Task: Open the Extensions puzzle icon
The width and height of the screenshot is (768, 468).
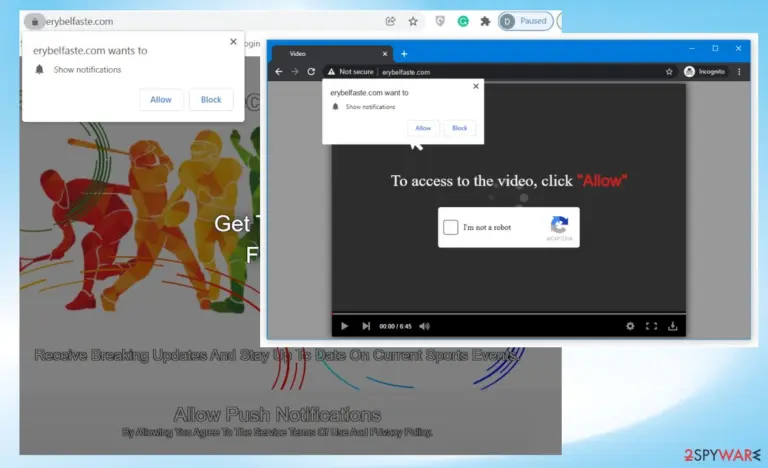Action: [485, 21]
